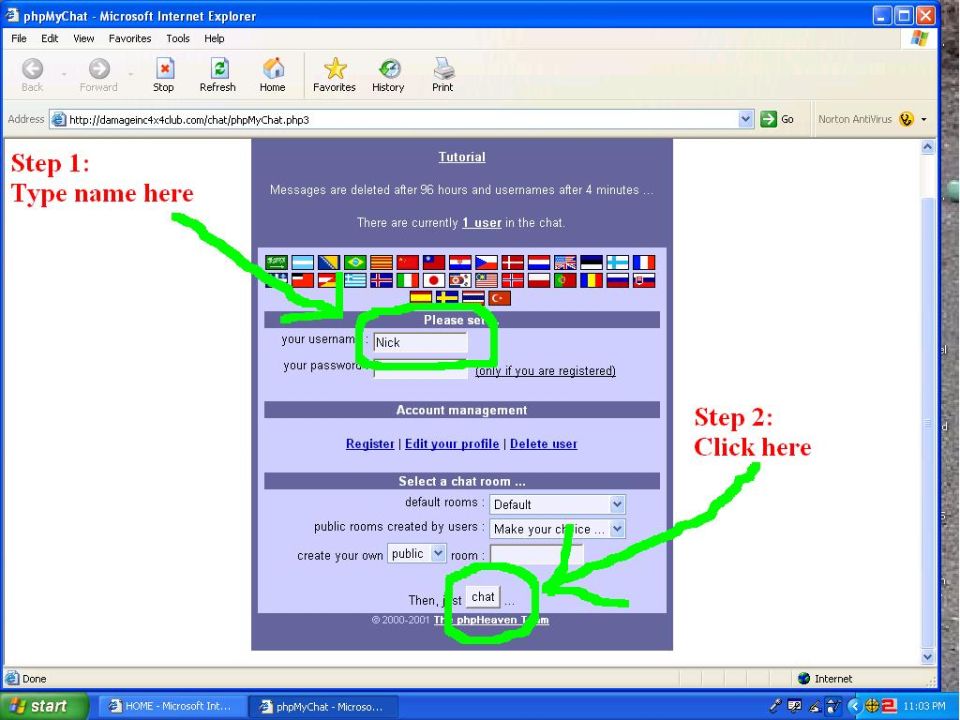The width and height of the screenshot is (960, 720).
Task: Select the Brazil flag language
Action: pos(355,263)
